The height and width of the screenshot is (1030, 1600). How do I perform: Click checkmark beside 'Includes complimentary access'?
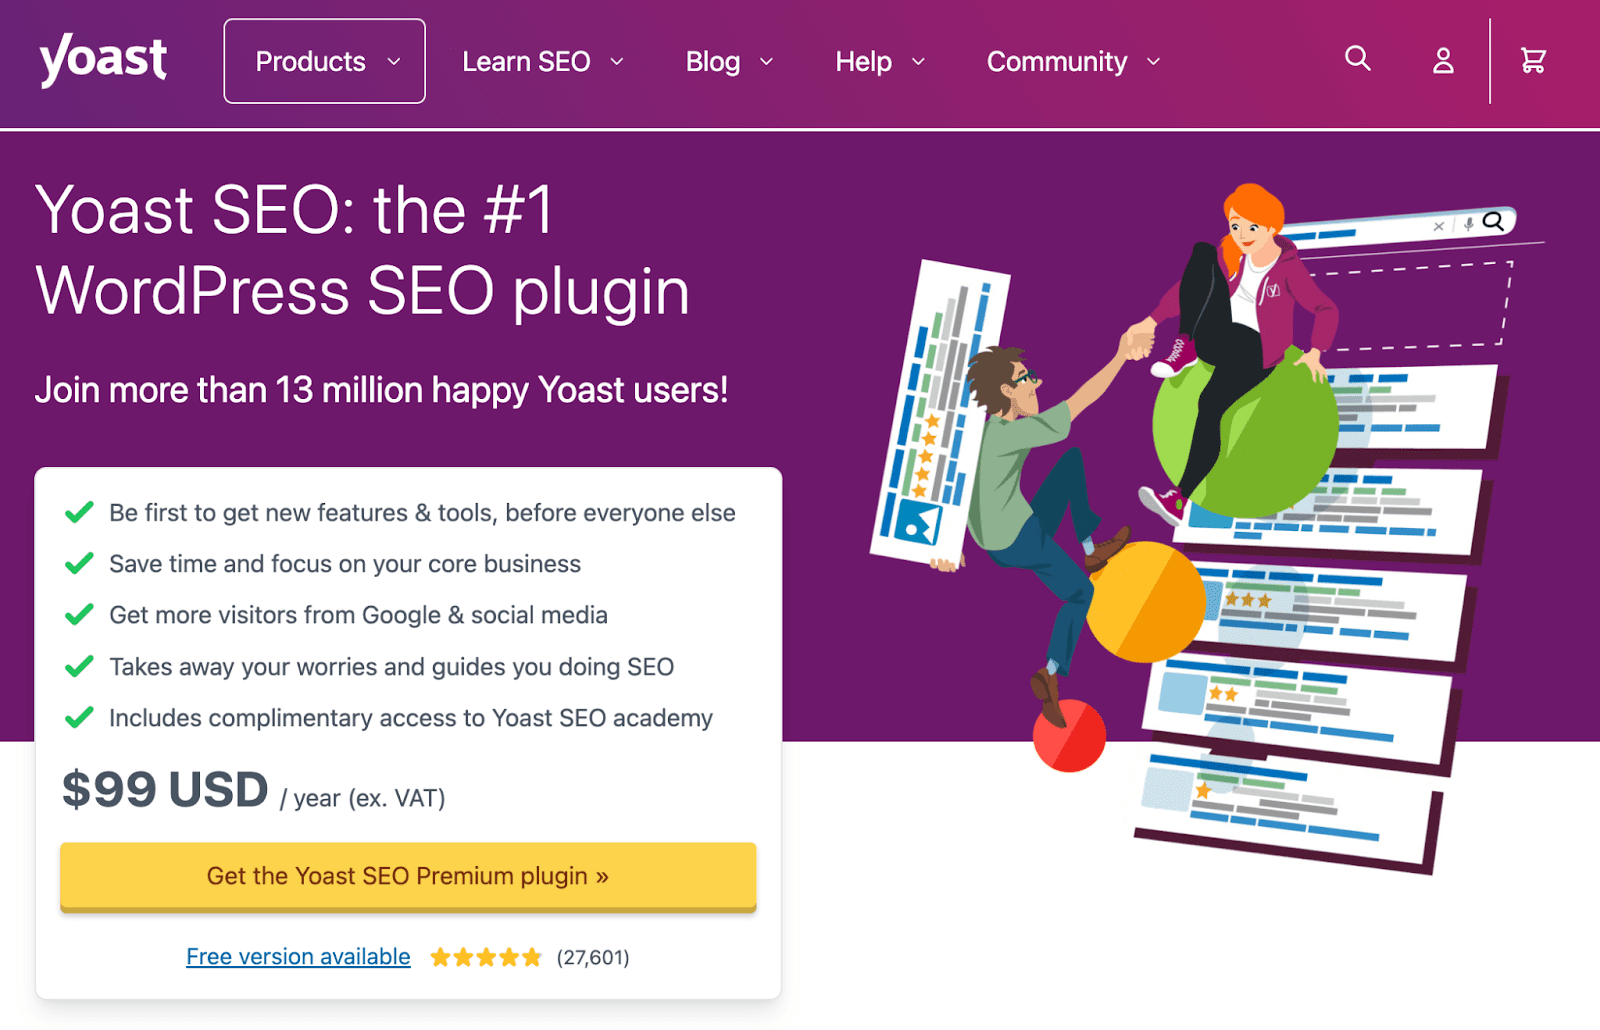pyautogui.click(x=79, y=718)
